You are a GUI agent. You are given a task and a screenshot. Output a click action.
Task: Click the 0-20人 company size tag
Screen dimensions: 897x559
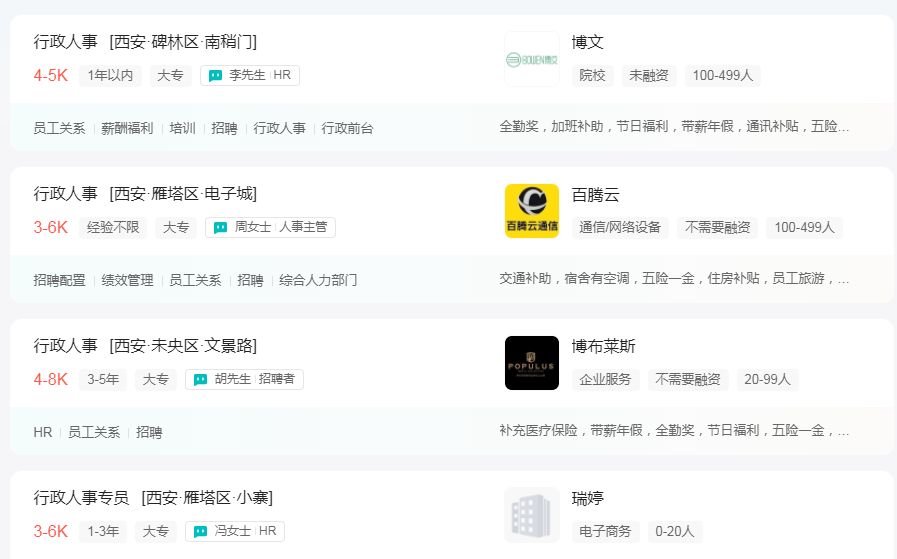coord(674,532)
